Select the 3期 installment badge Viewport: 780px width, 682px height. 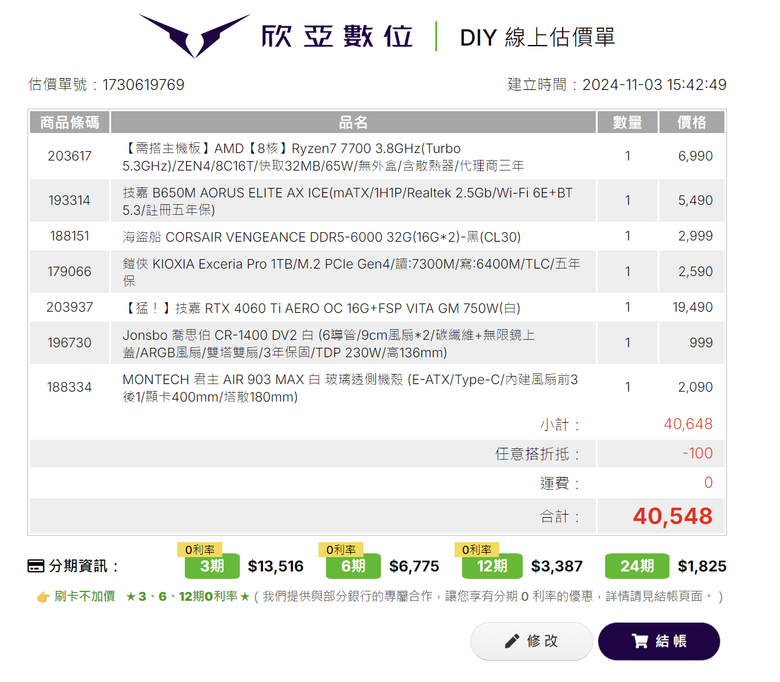click(212, 566)
